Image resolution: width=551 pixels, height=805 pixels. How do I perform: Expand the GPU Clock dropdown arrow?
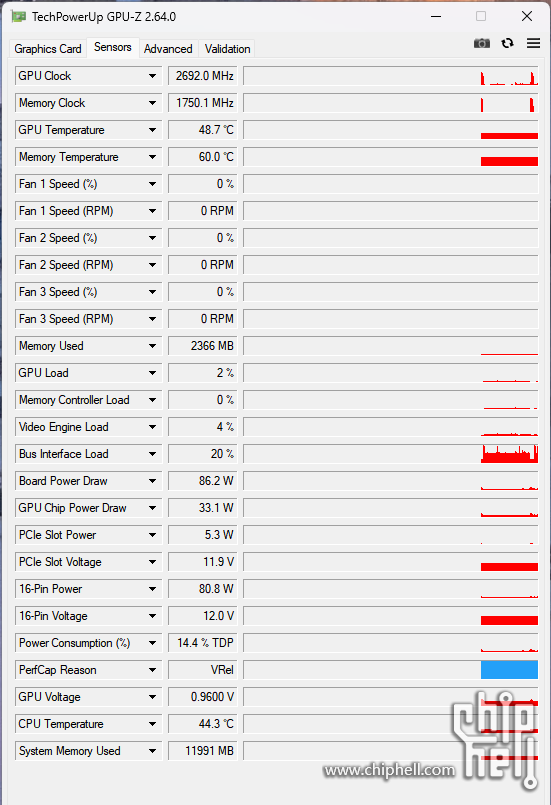153,76
